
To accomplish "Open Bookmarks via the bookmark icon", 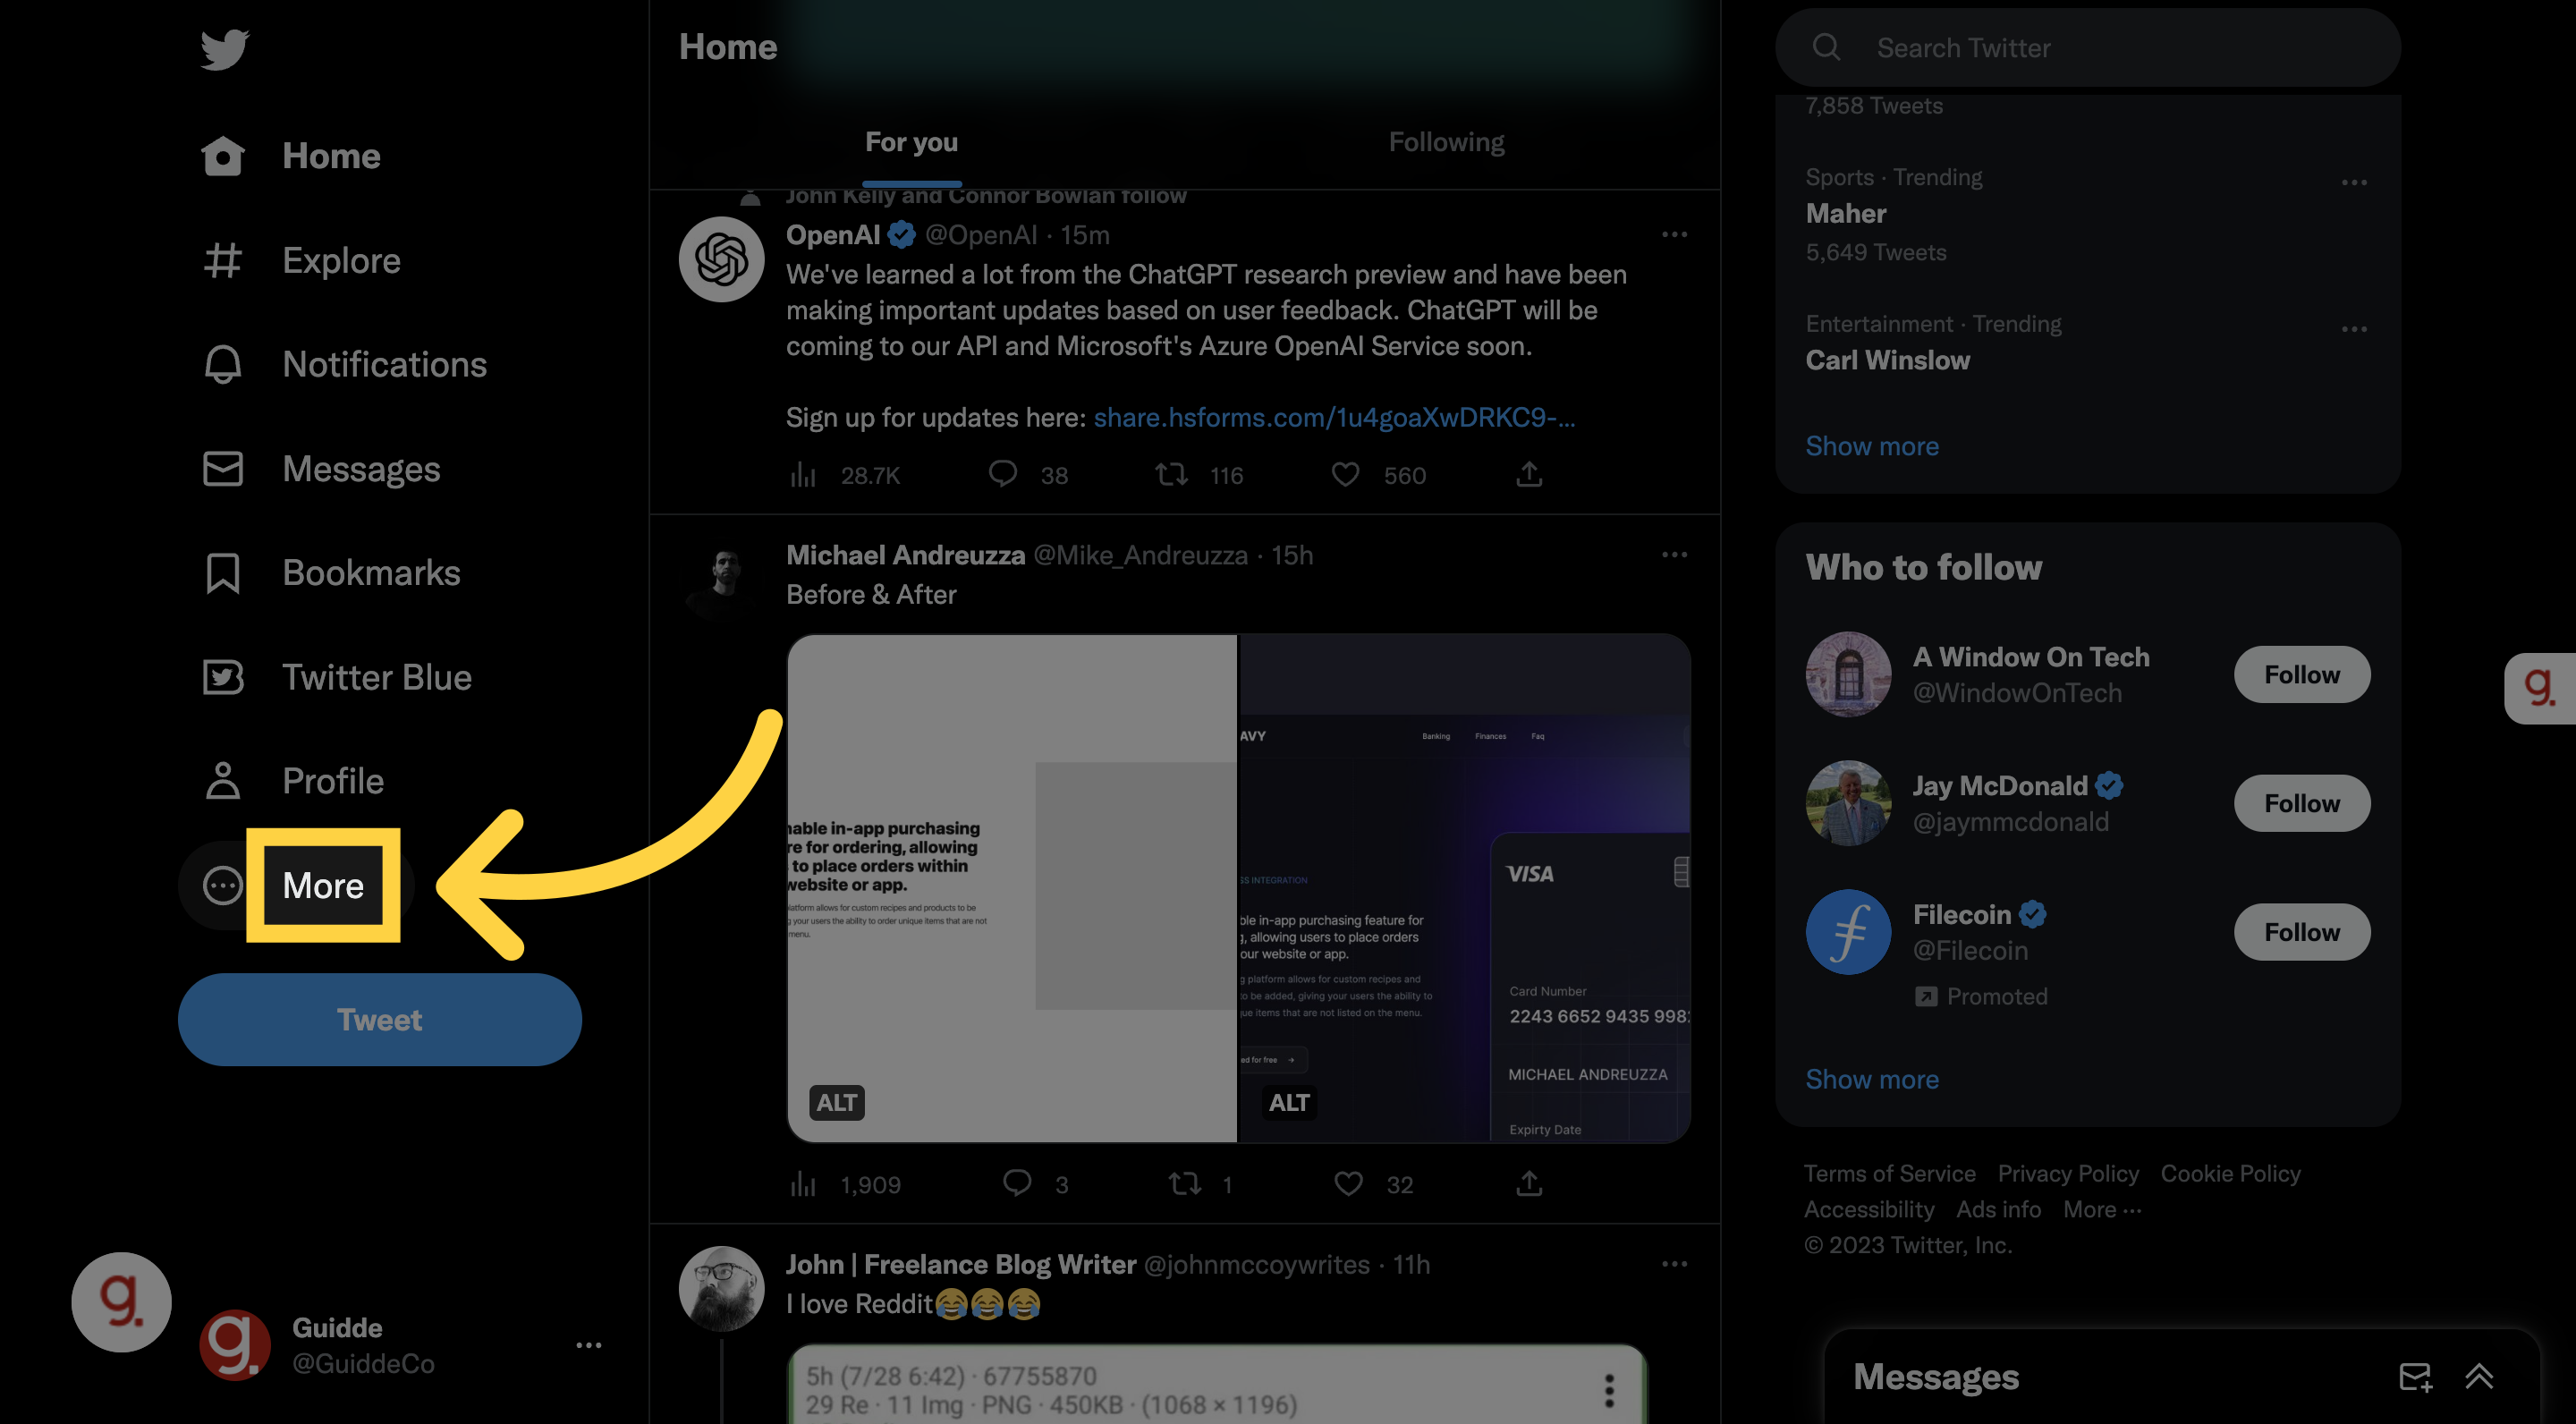I will point(223,572).
